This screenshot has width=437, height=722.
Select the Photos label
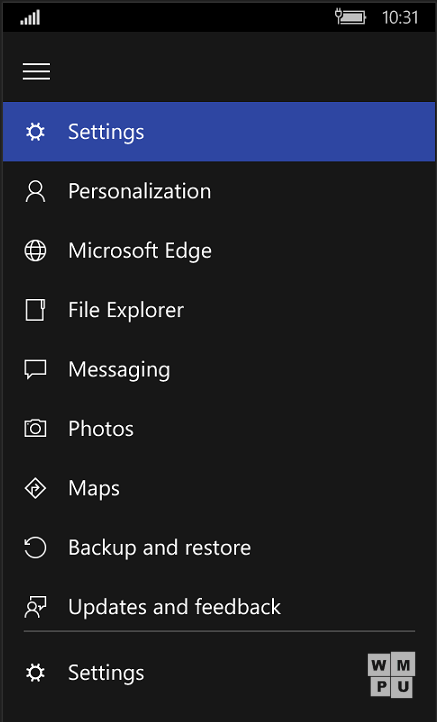(x=101, y=429)
